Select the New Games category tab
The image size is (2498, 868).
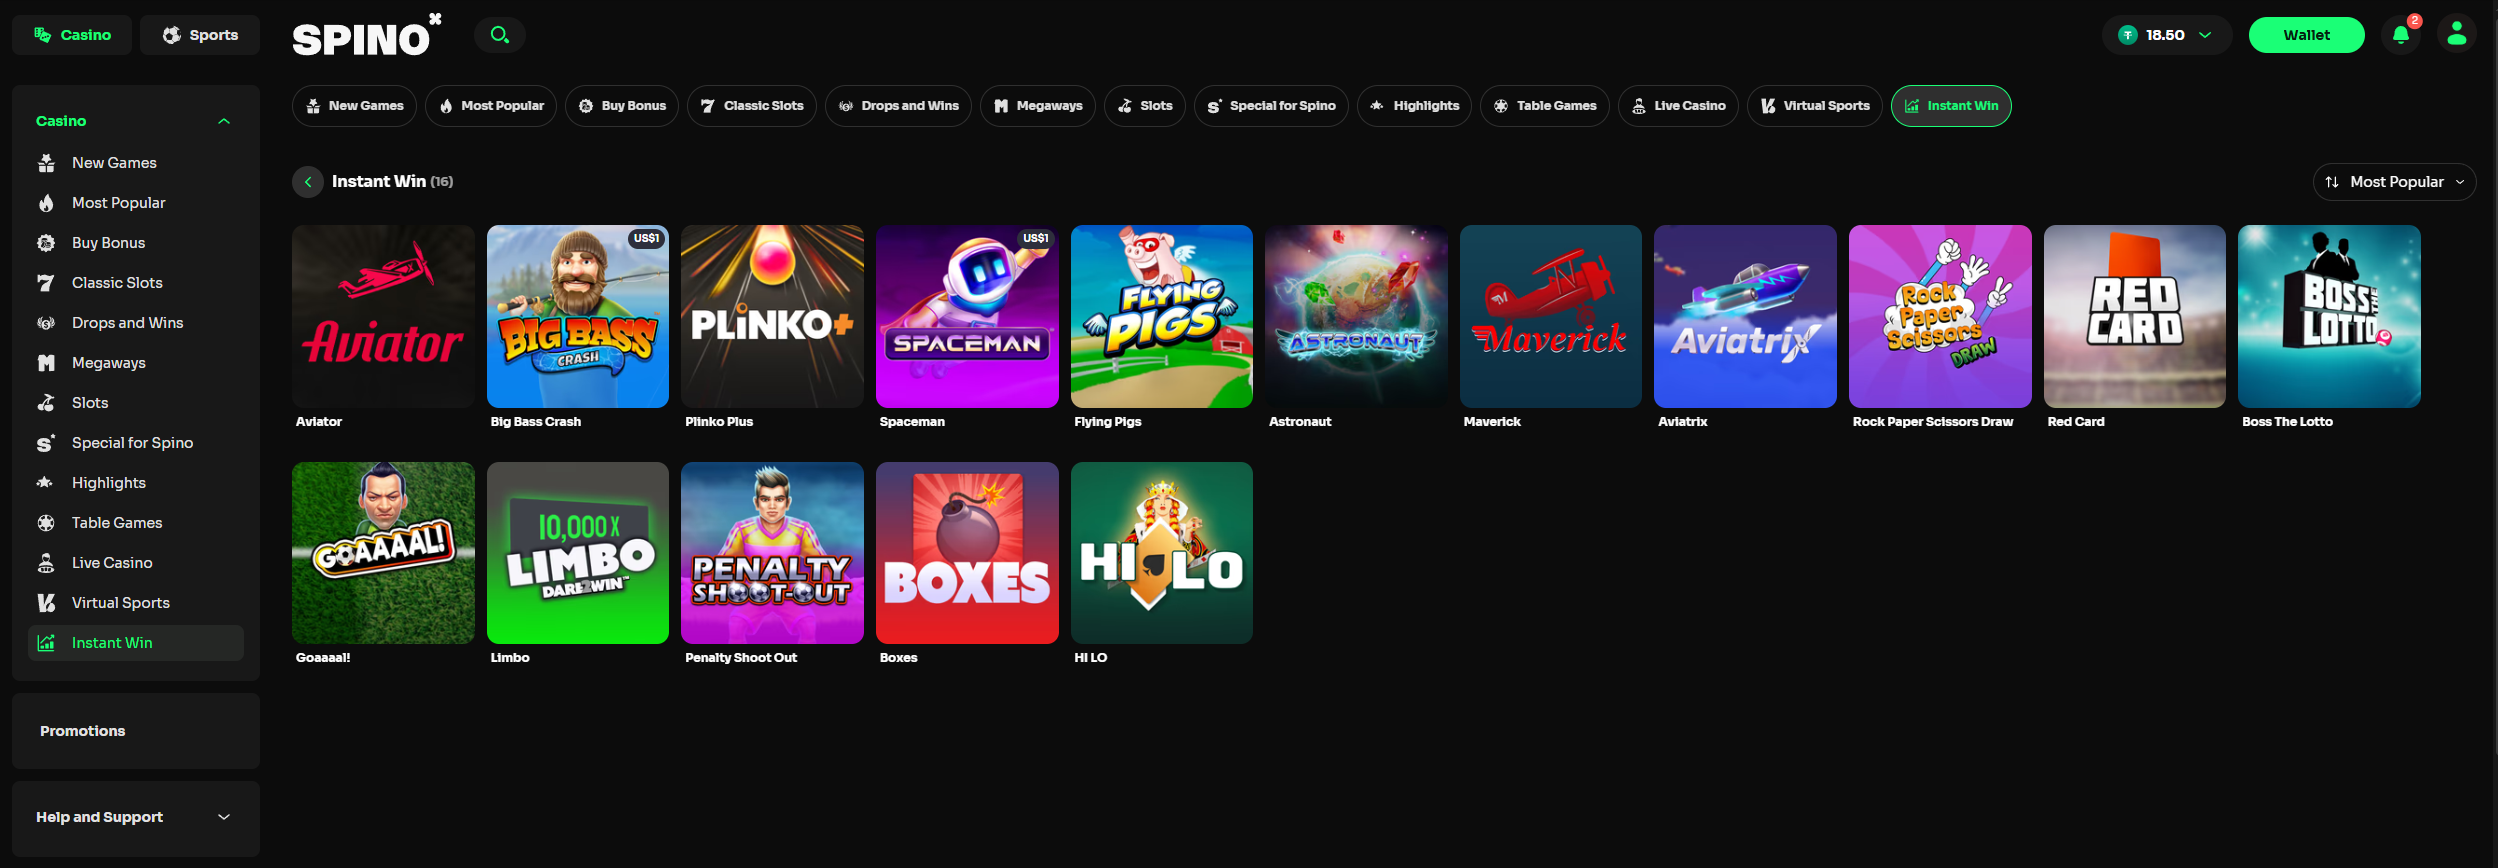354,106
